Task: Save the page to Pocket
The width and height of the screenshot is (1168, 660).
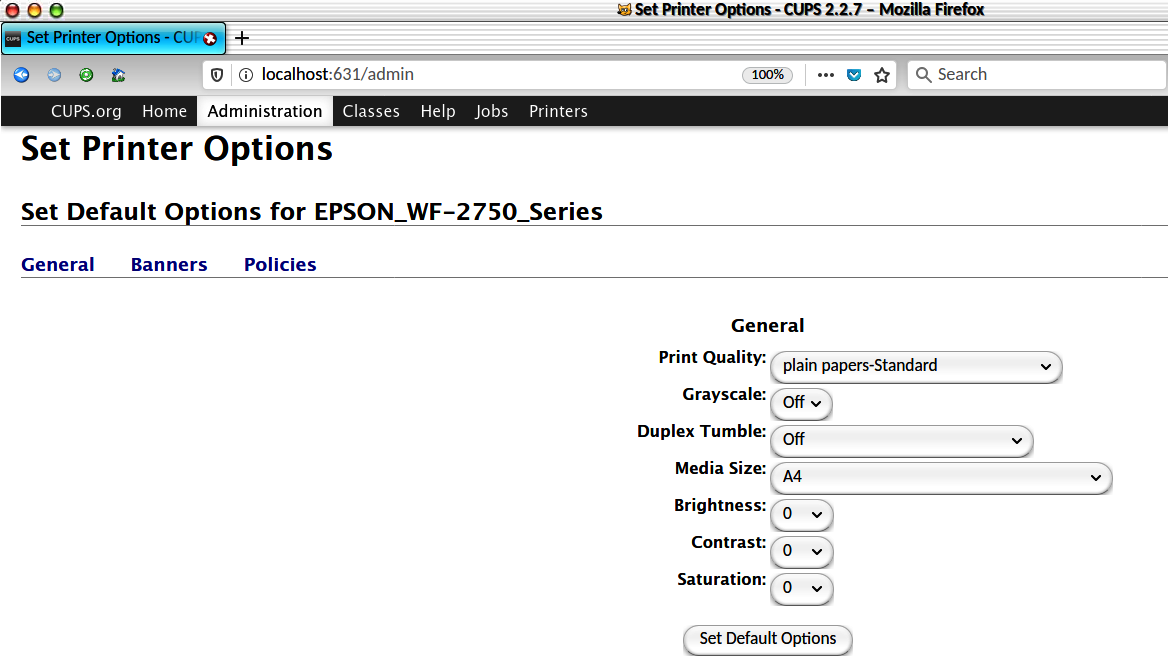Action: click(853, 74)
